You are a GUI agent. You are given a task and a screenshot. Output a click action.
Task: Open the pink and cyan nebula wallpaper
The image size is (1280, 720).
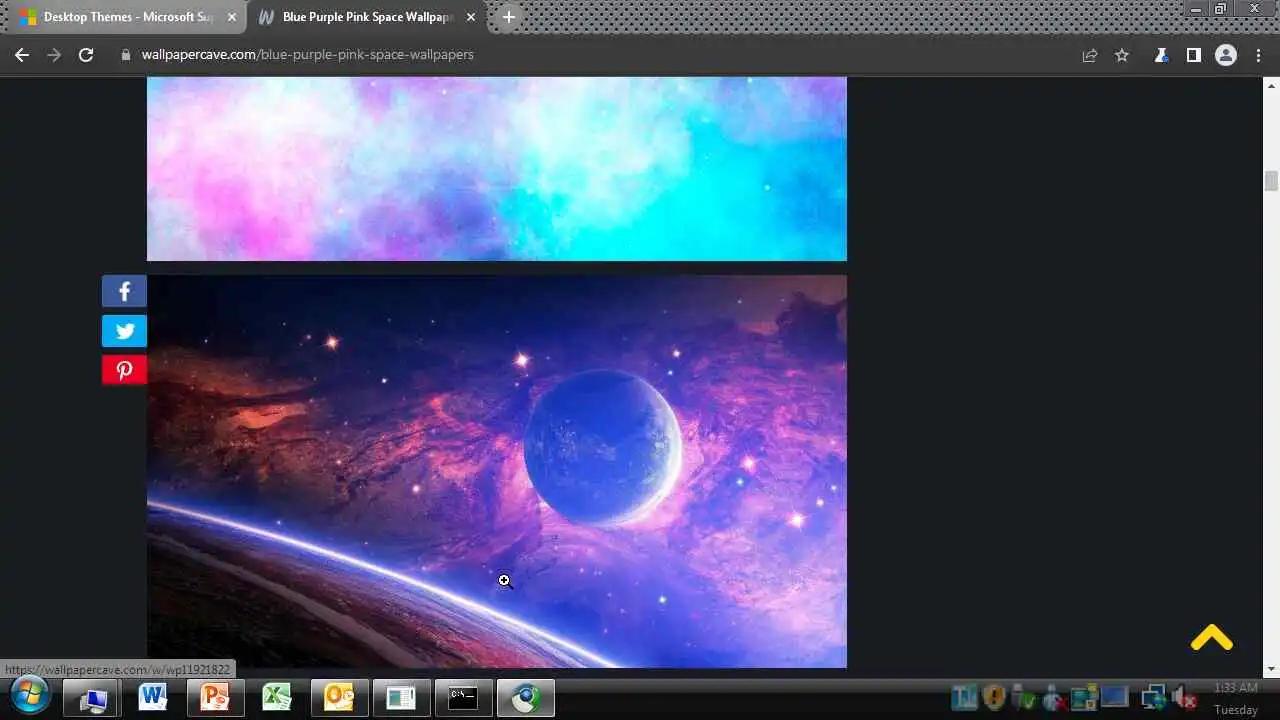497,168
